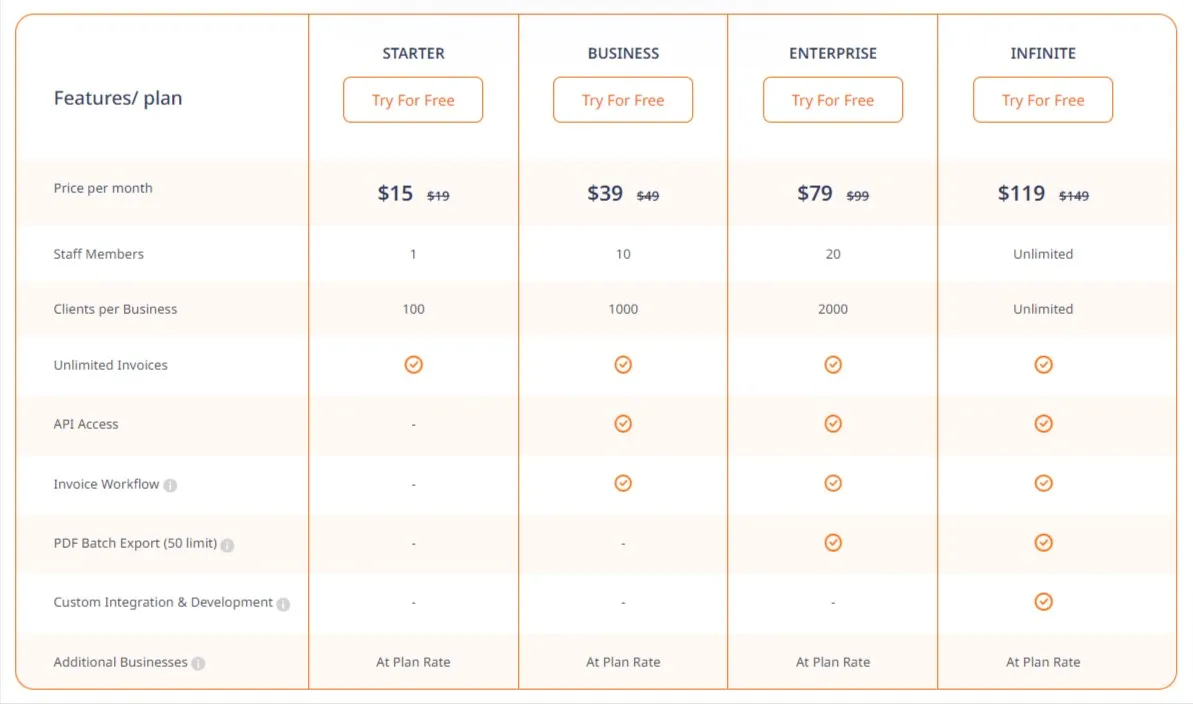Viewport: 1193px width, 704px height.
Task: Click the Try For Free button under Starter
Action: coord(412,100)
